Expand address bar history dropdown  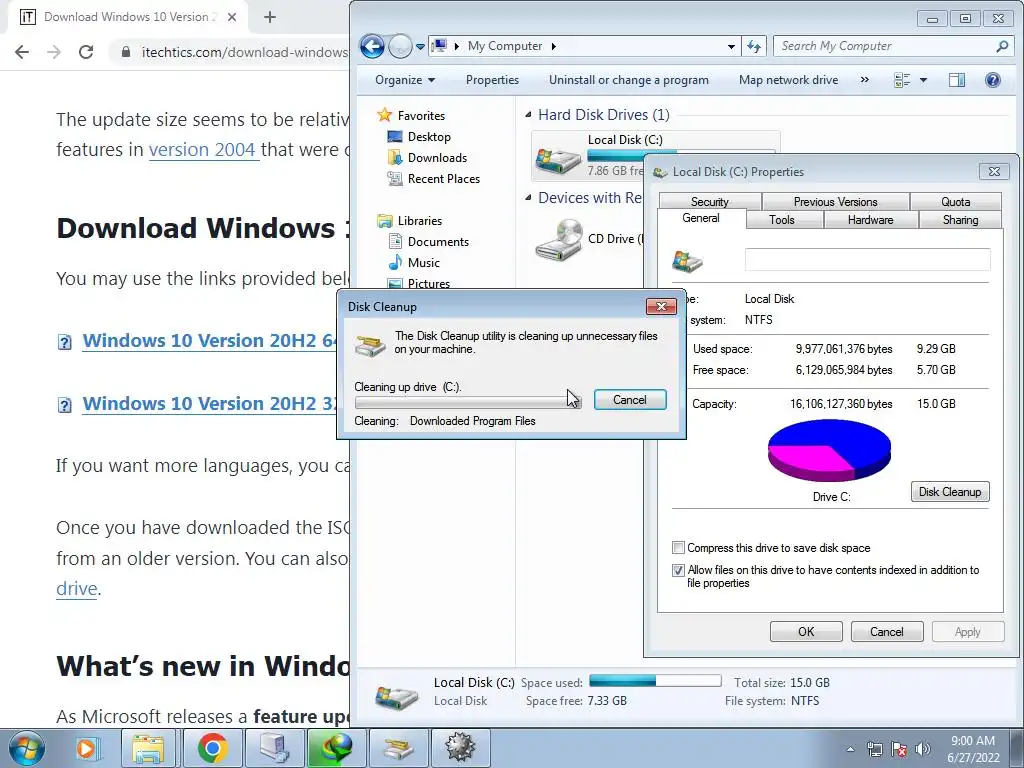point(731,46)
